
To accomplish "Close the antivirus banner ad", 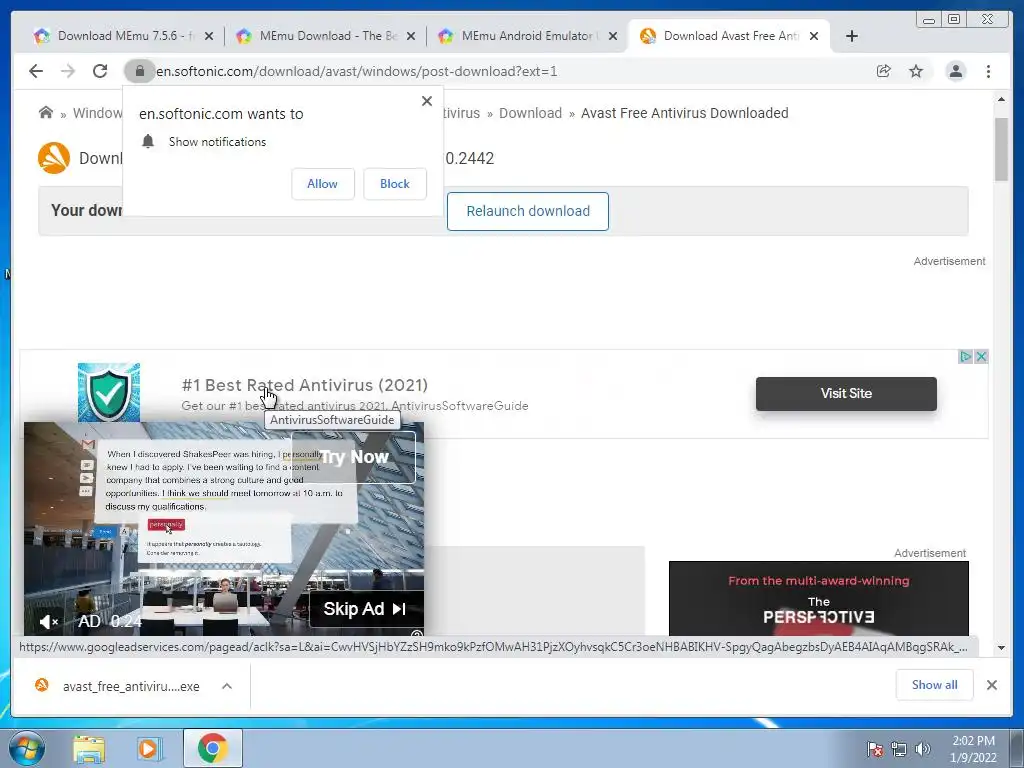I will [x=981, y=357].
